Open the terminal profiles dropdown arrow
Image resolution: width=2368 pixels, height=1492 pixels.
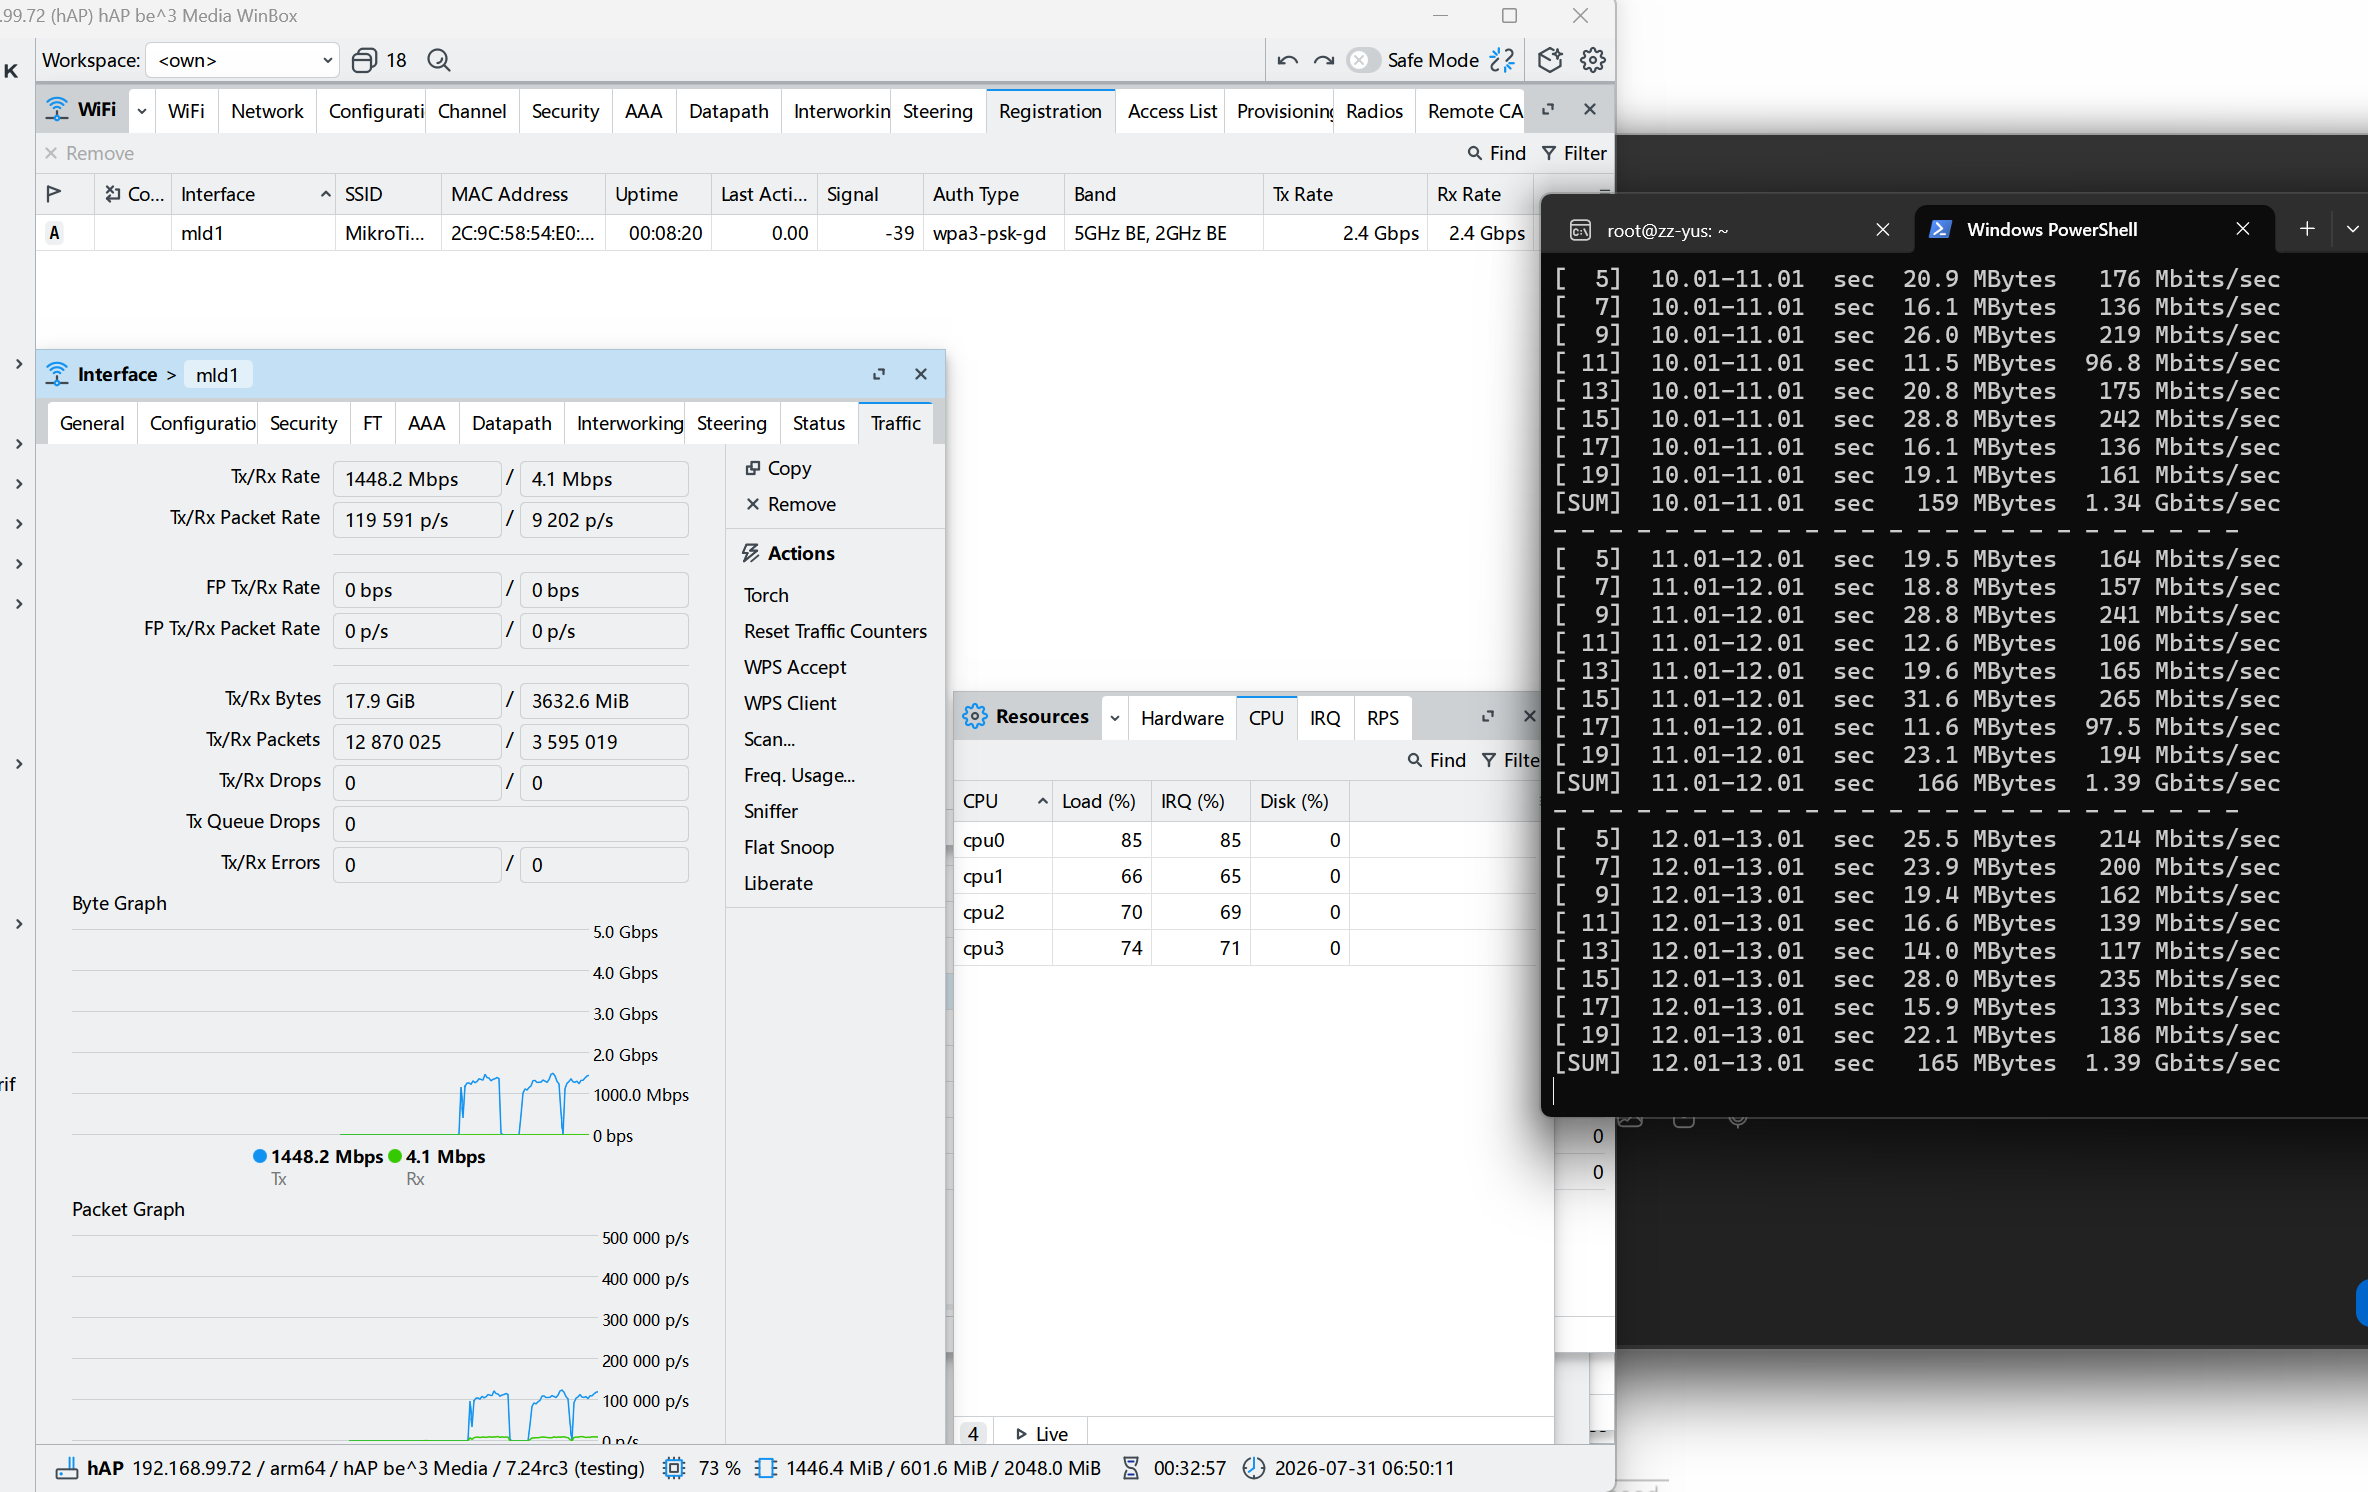coord(2352,229)
